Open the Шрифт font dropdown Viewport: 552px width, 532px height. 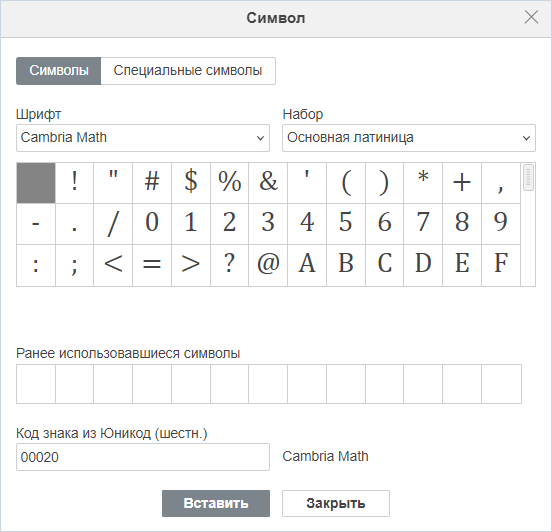click(x=143, y=138)
